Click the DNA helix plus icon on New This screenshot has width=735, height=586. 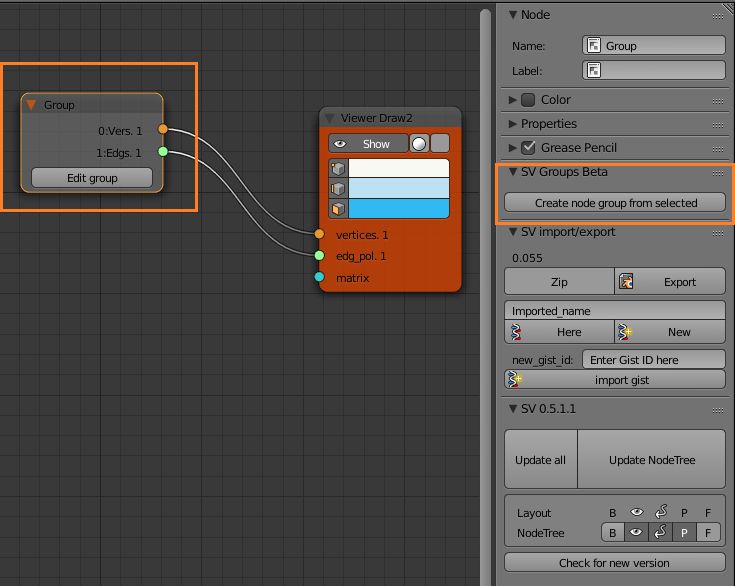point(624,332)
